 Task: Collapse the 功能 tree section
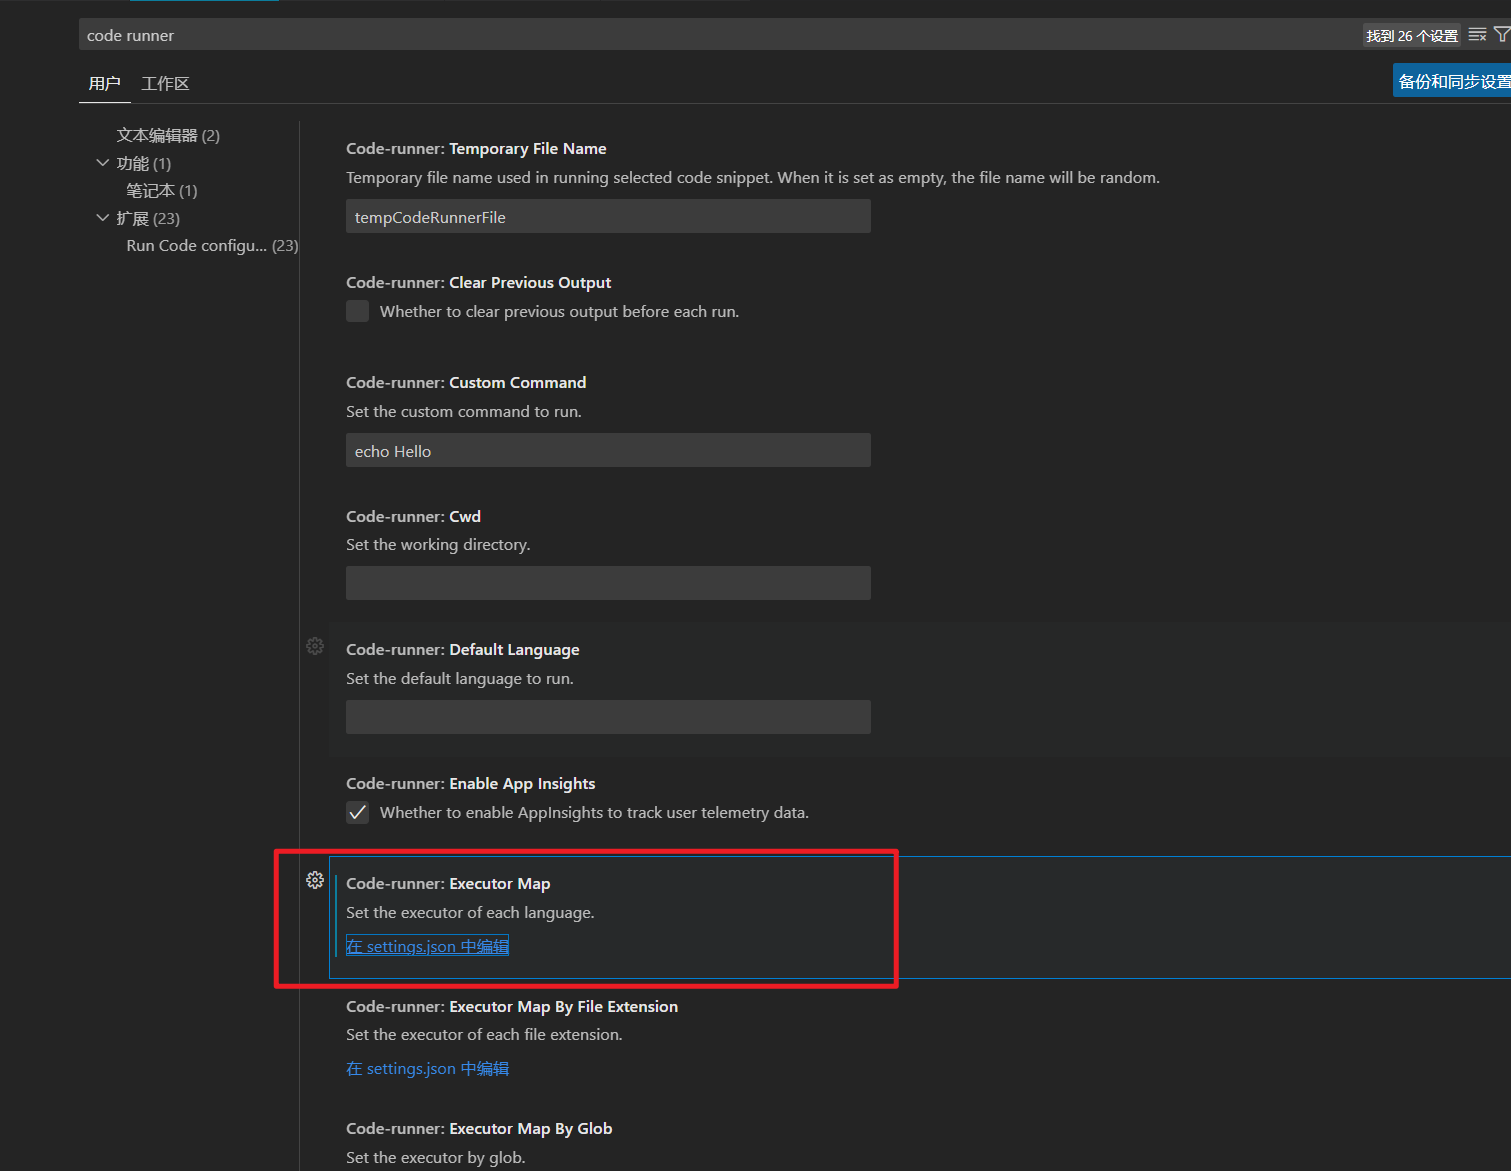tap(103, 162)
